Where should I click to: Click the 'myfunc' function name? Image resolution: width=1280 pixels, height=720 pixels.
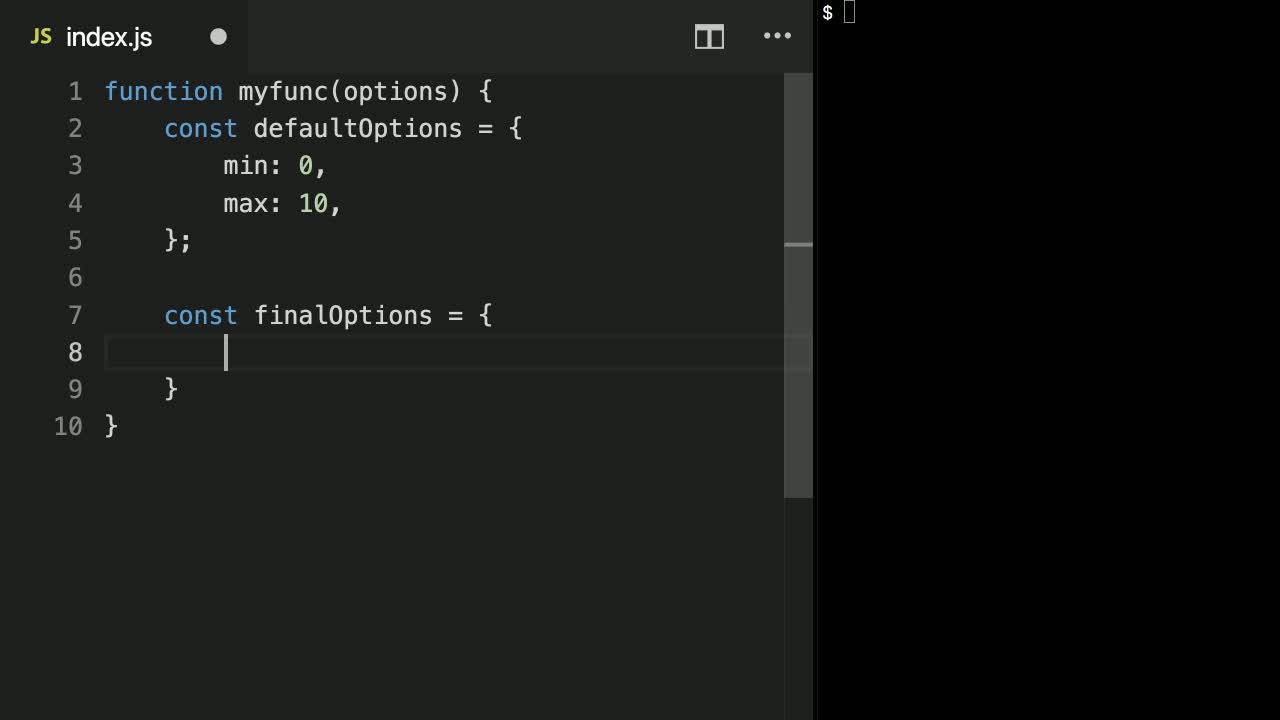283,92
